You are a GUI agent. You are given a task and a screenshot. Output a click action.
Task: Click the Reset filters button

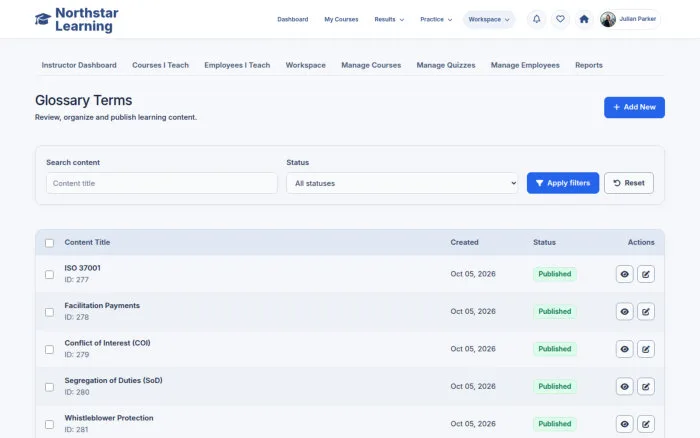click(x=629, y=183)
